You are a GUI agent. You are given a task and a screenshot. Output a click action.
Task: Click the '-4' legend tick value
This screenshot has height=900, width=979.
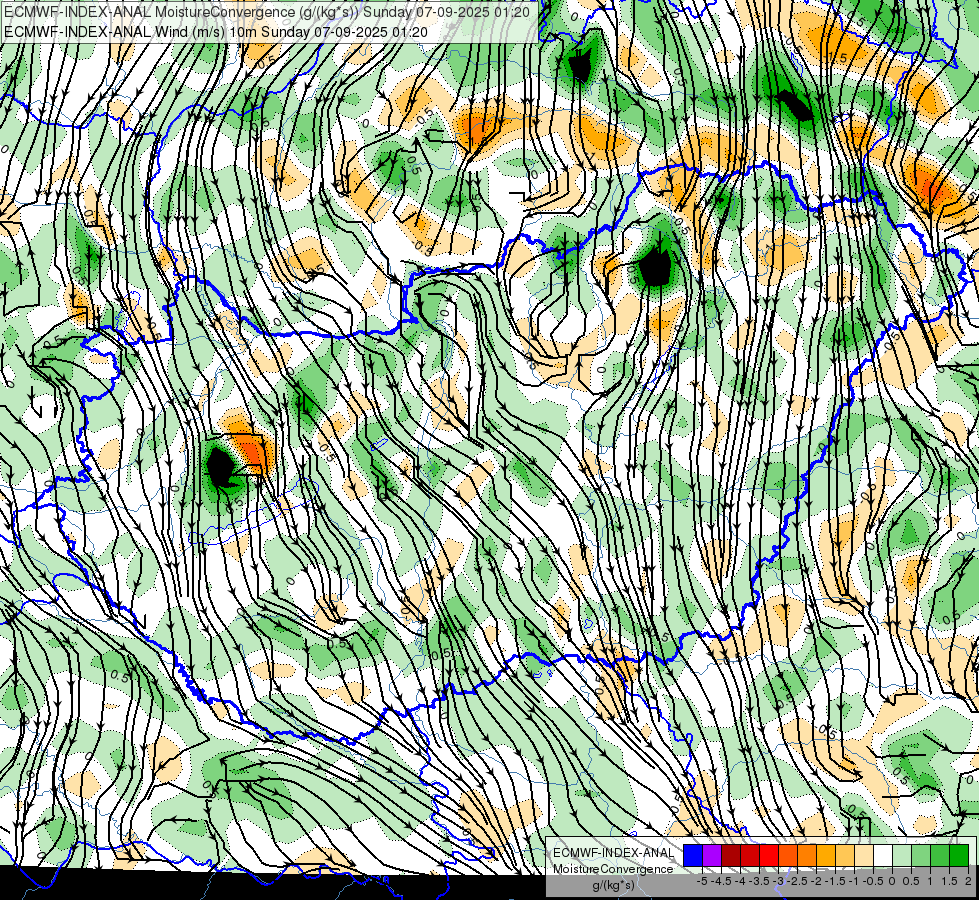(x=740, y=881)
